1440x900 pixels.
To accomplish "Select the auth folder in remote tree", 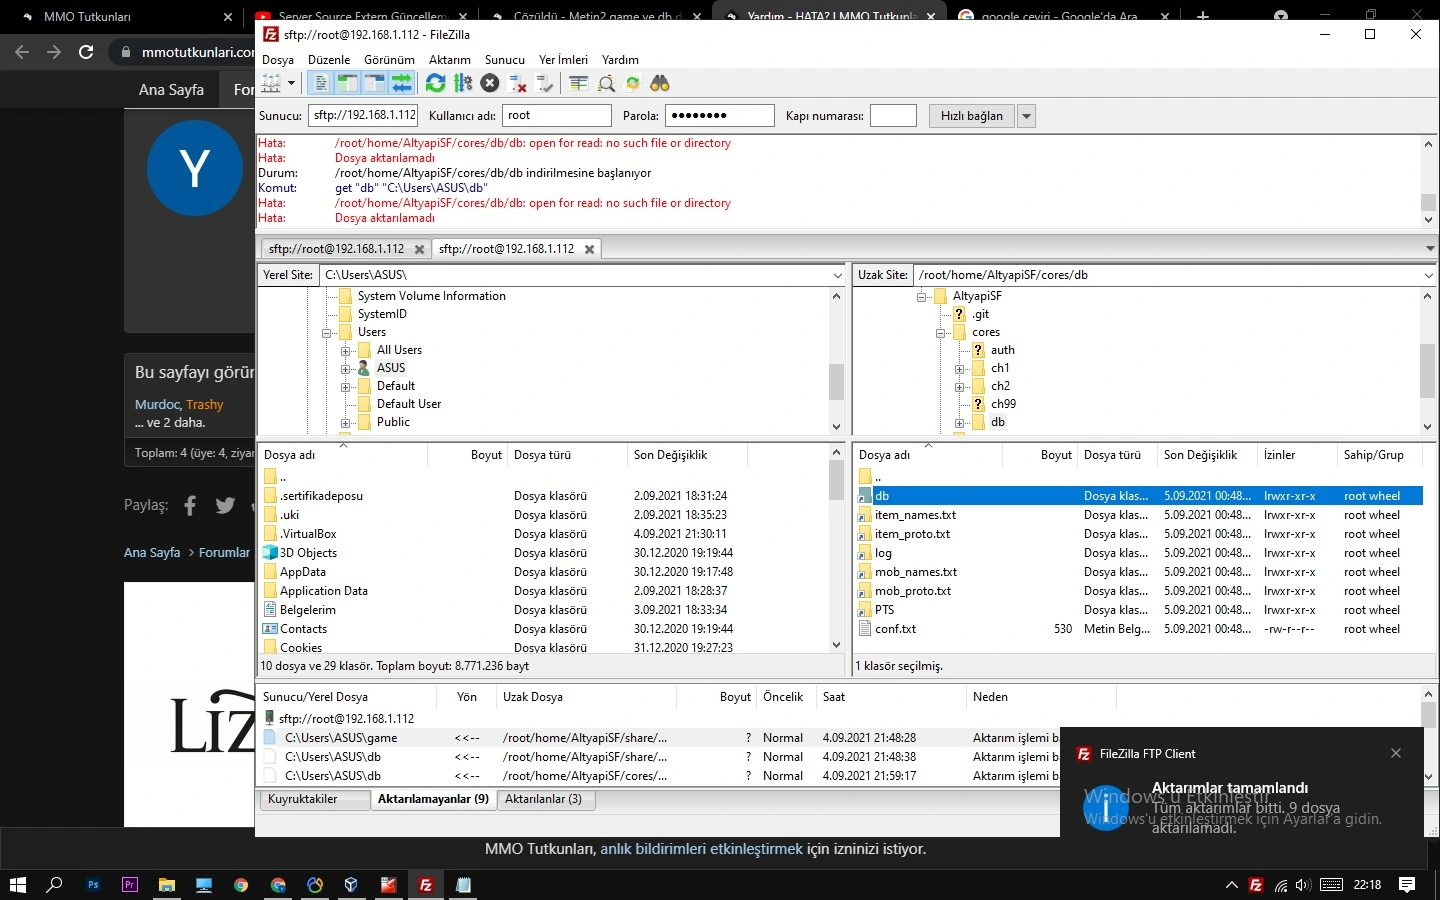I will pyautogui.click(x=1002, y=350).
